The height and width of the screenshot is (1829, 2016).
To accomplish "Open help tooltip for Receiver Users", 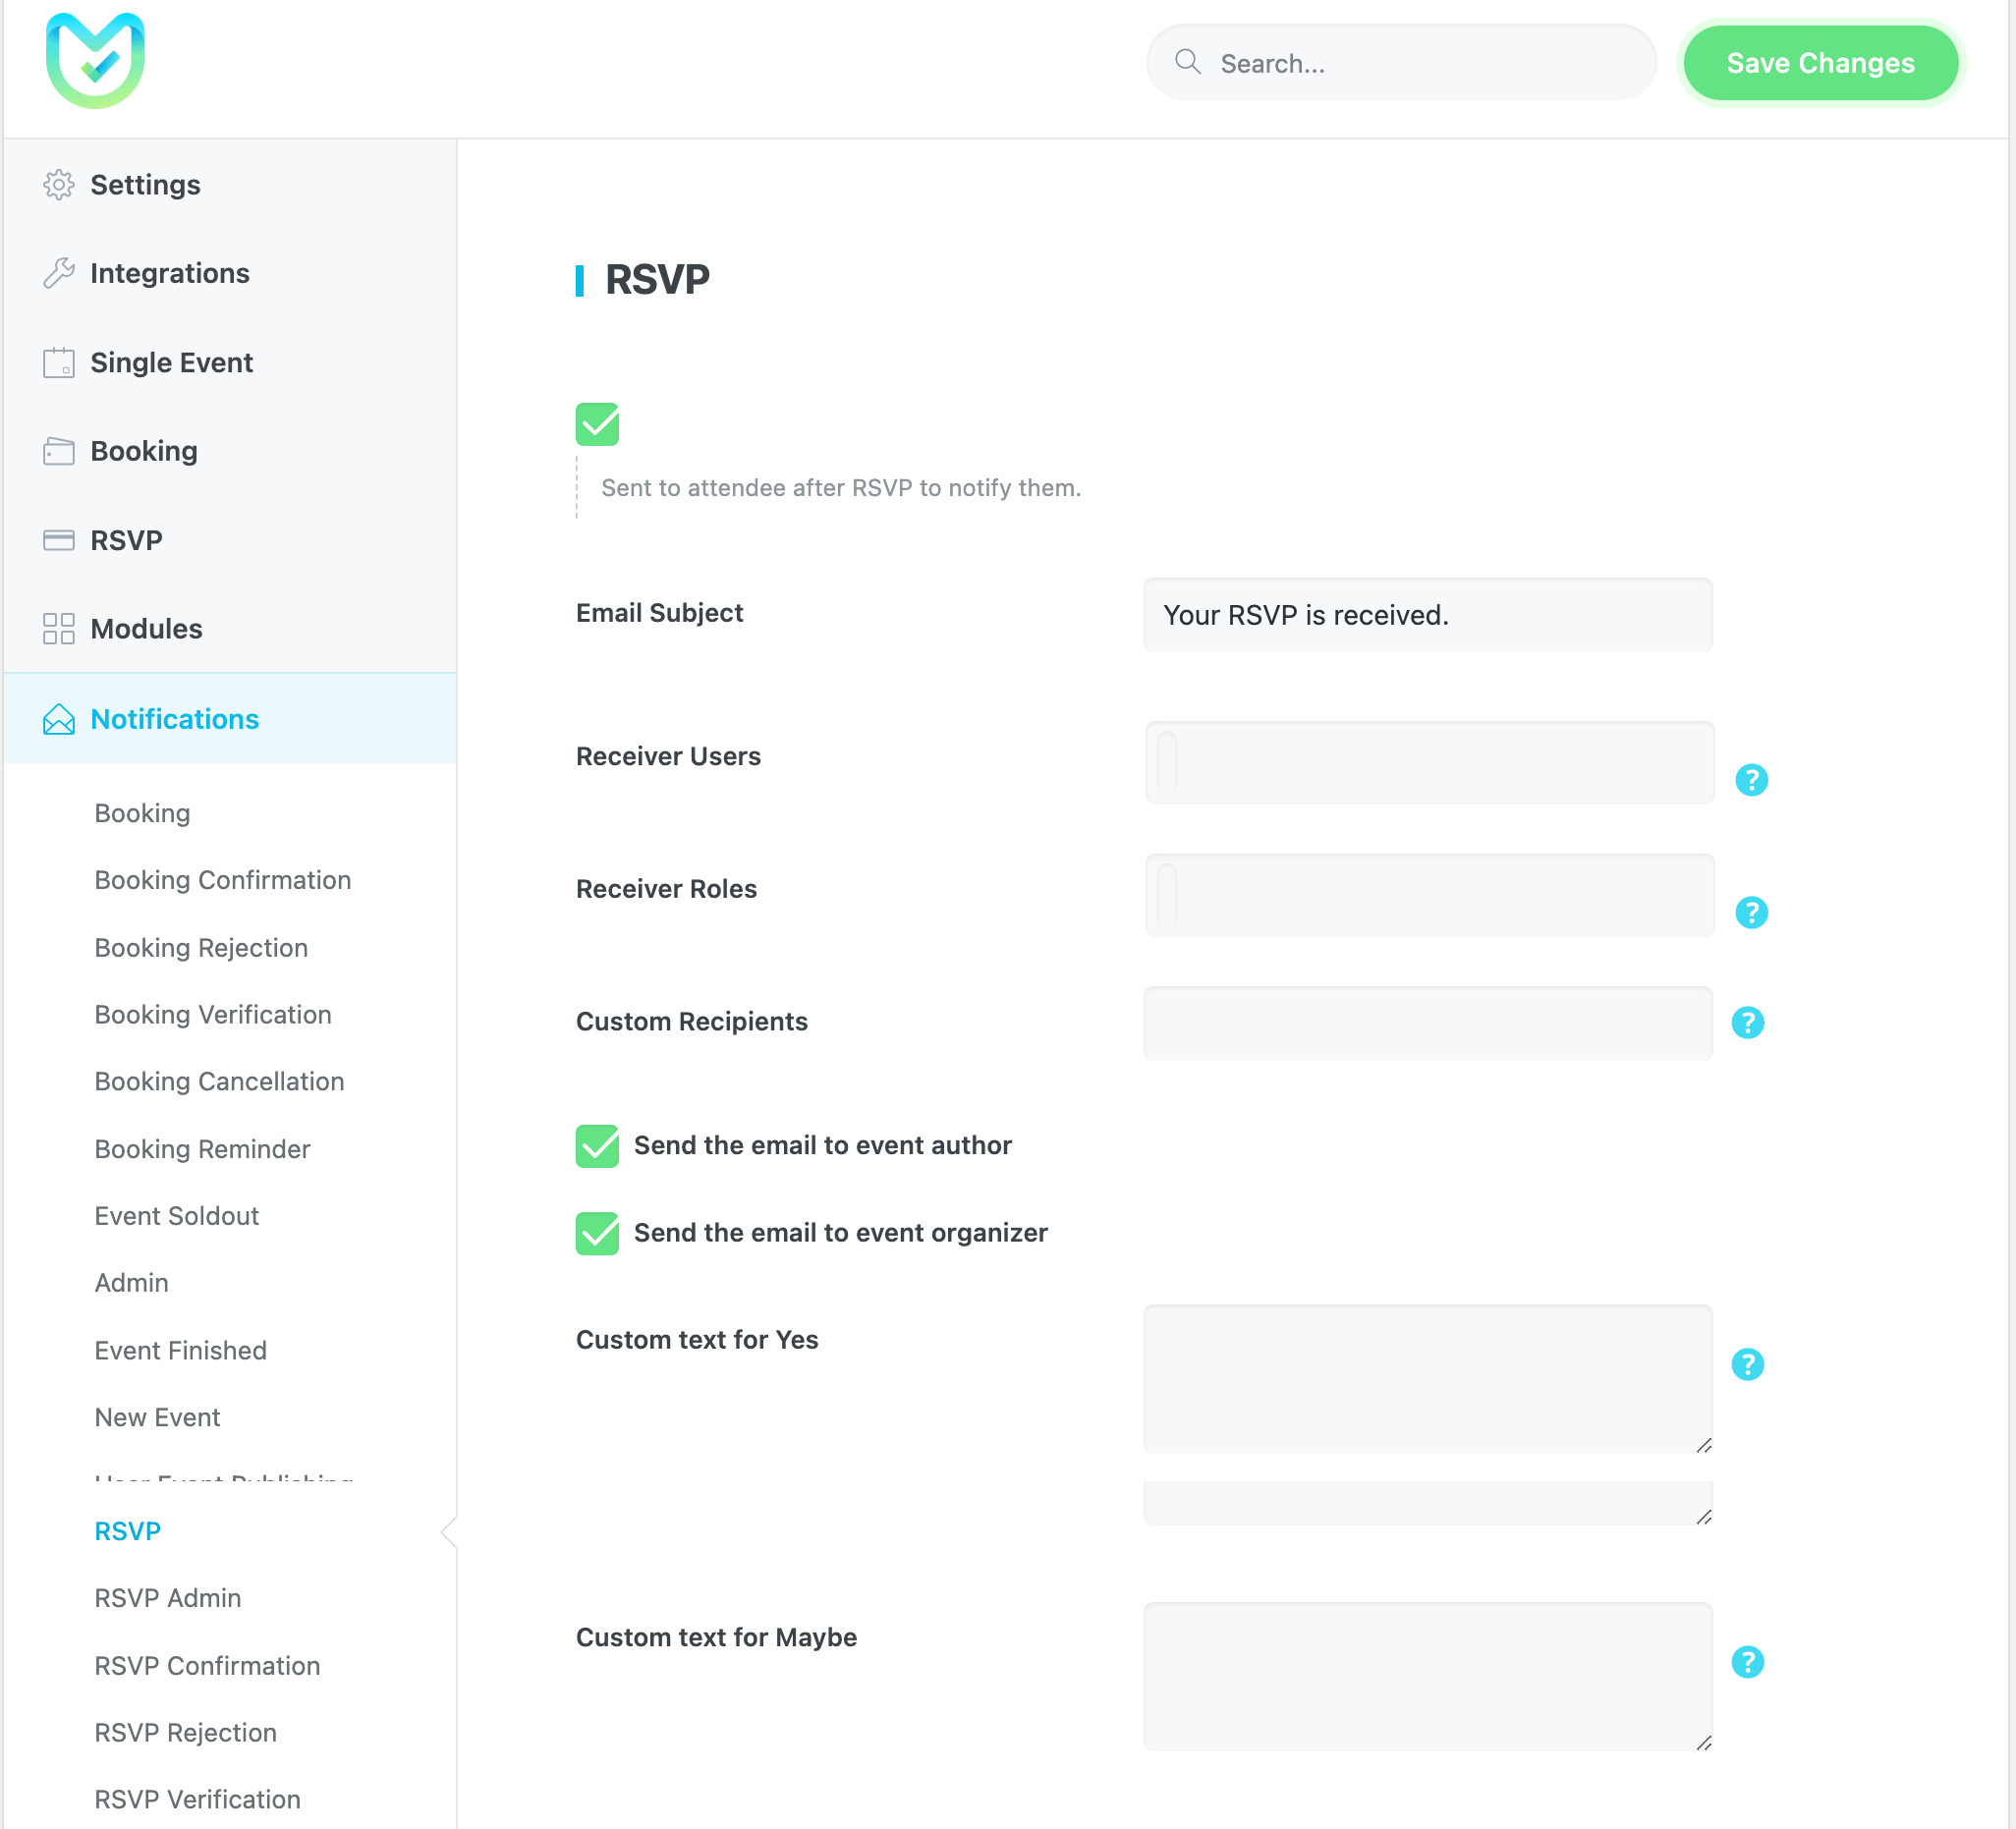I will tap(1751, 780).
